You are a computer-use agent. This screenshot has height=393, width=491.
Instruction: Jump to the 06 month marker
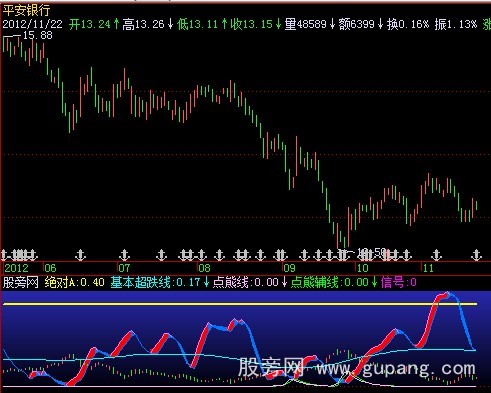[x=50, y=268]
